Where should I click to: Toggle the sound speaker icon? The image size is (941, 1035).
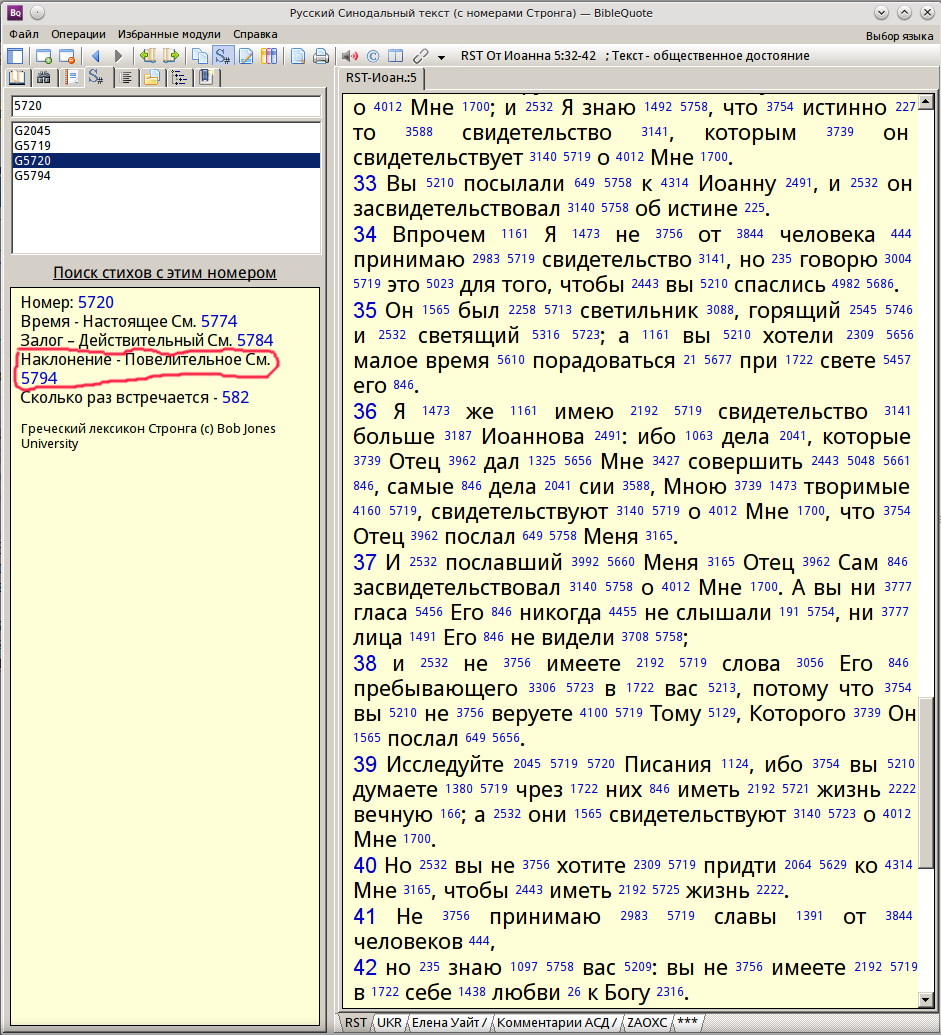(350, 56)
